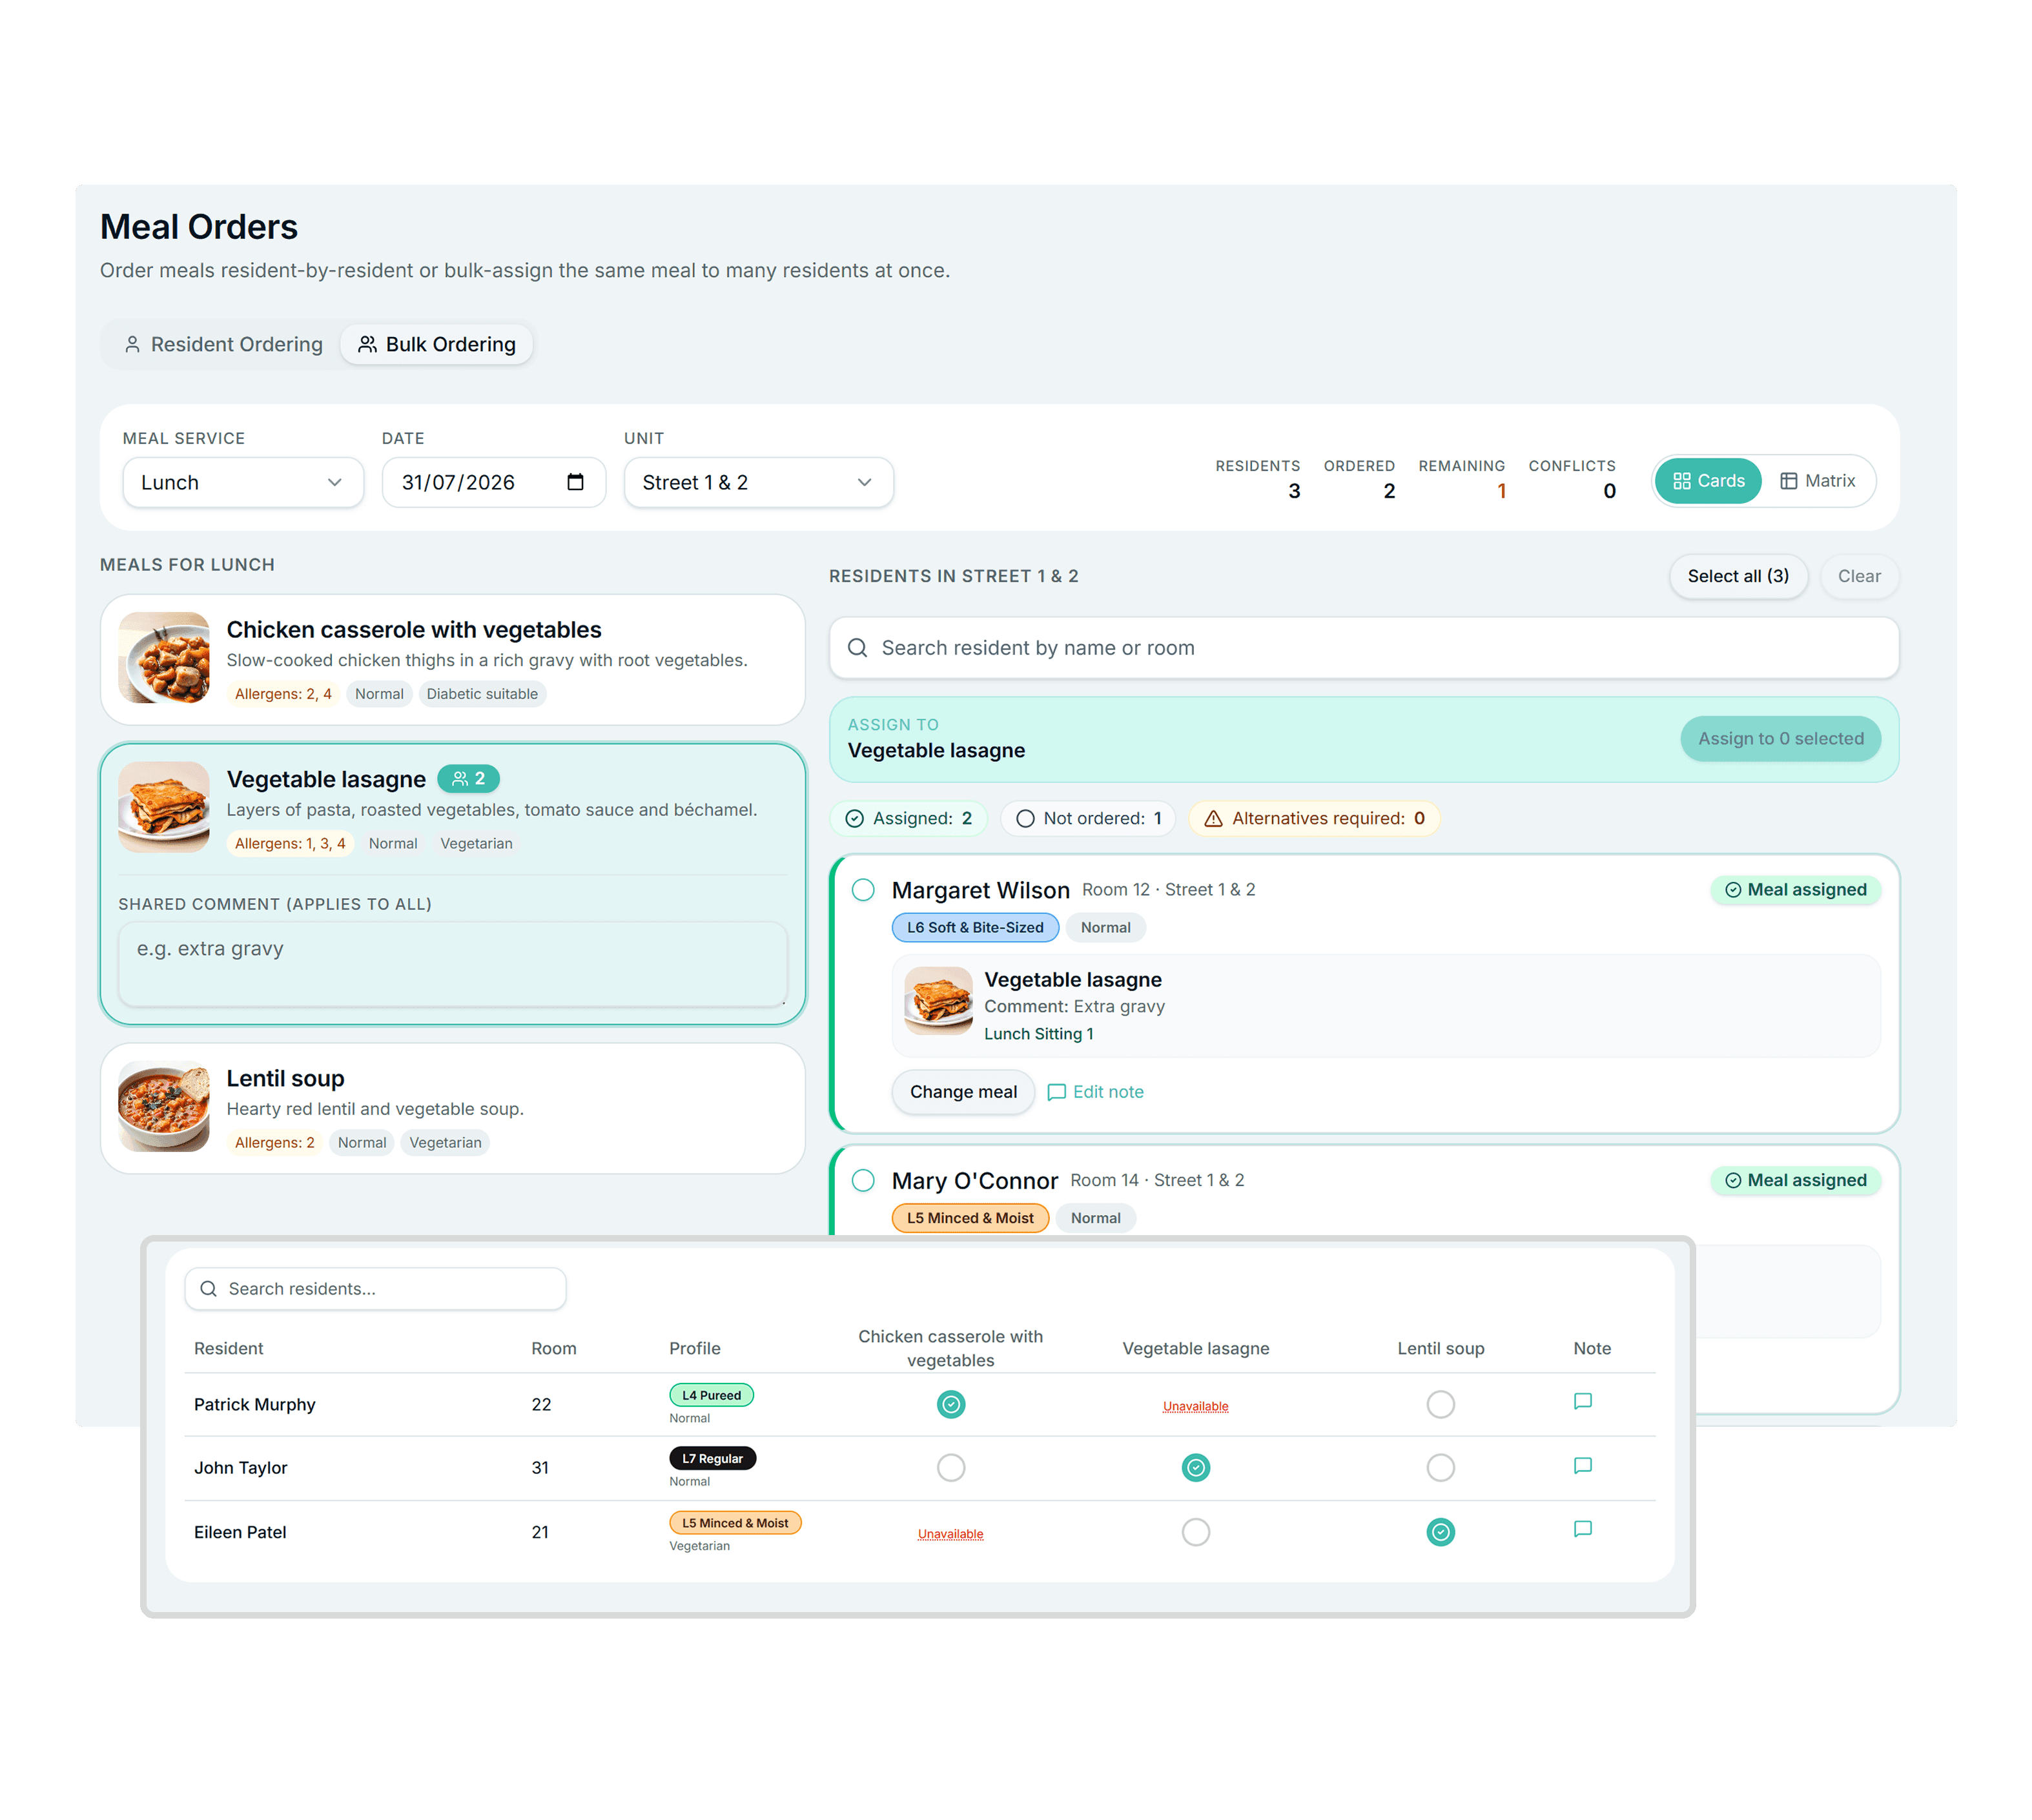
Task: Switch to Cards view
Action: (1707, 481)
